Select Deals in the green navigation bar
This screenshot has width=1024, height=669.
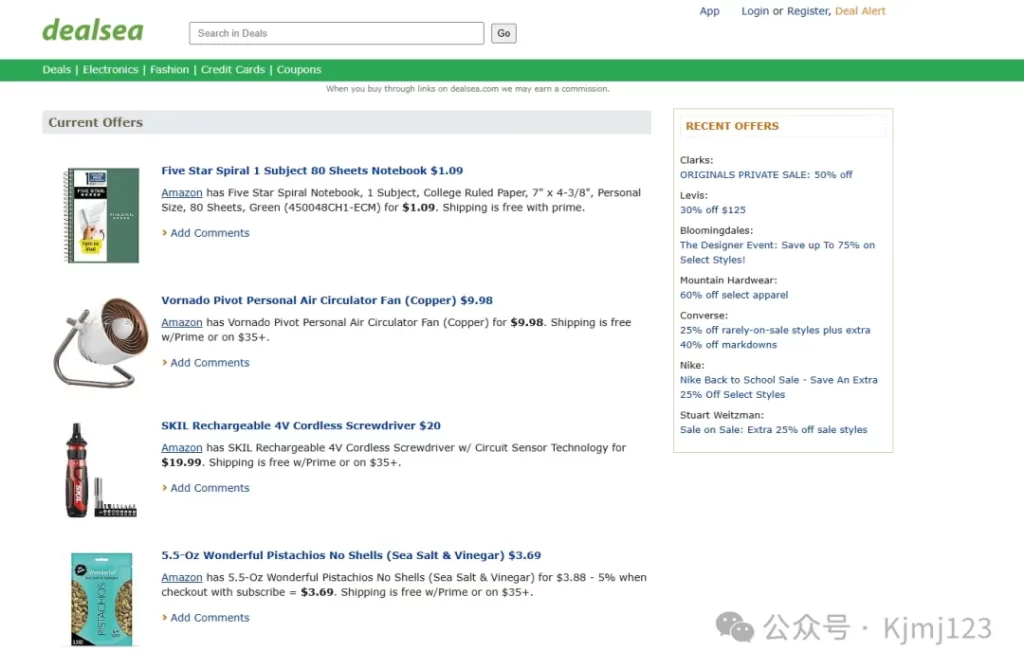[x=57, y=70]
